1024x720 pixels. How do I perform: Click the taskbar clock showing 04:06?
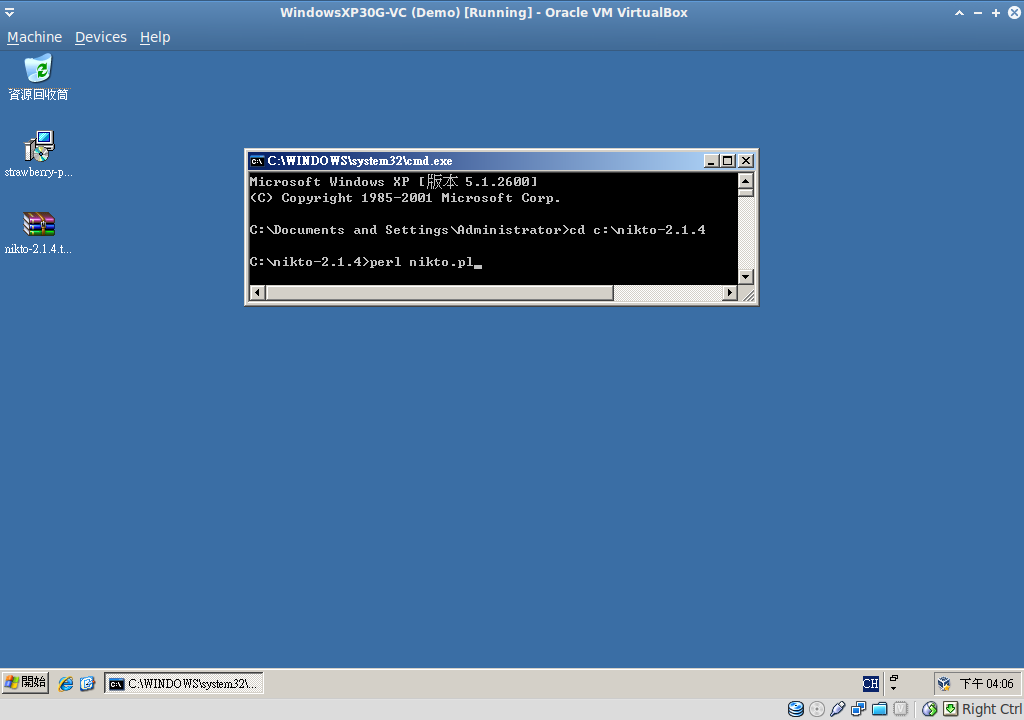coord(987,683)
